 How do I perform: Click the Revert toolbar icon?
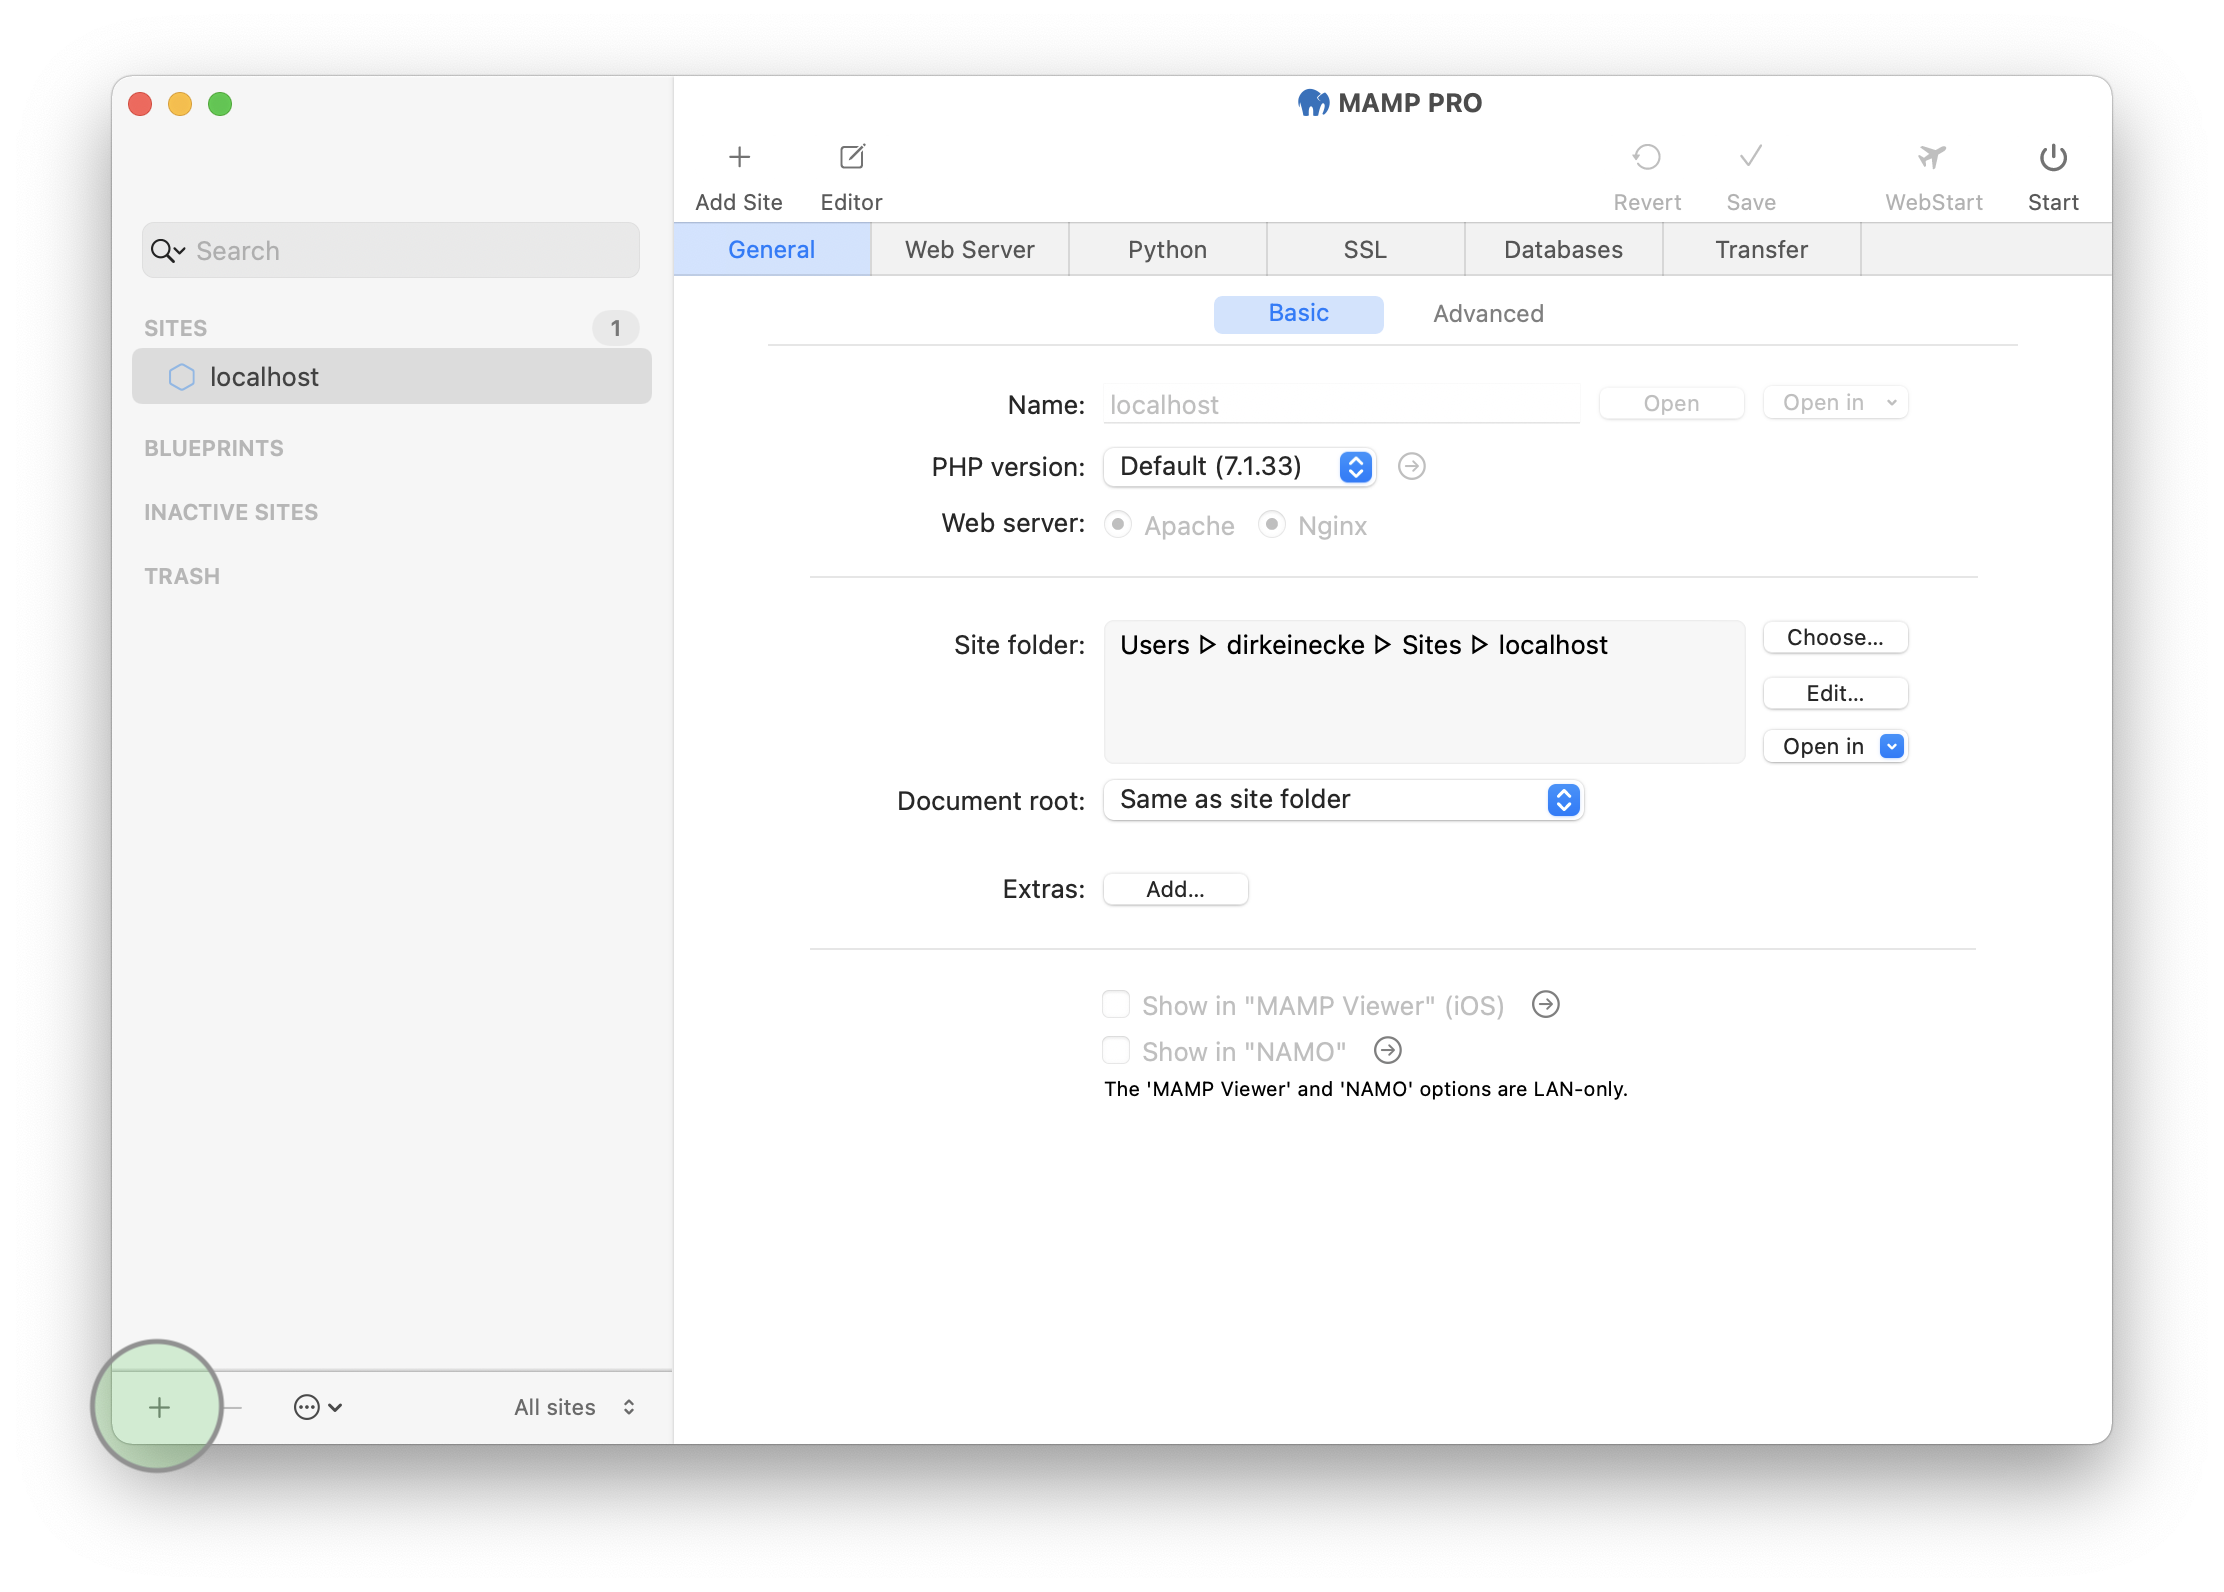pos(1646,157)
